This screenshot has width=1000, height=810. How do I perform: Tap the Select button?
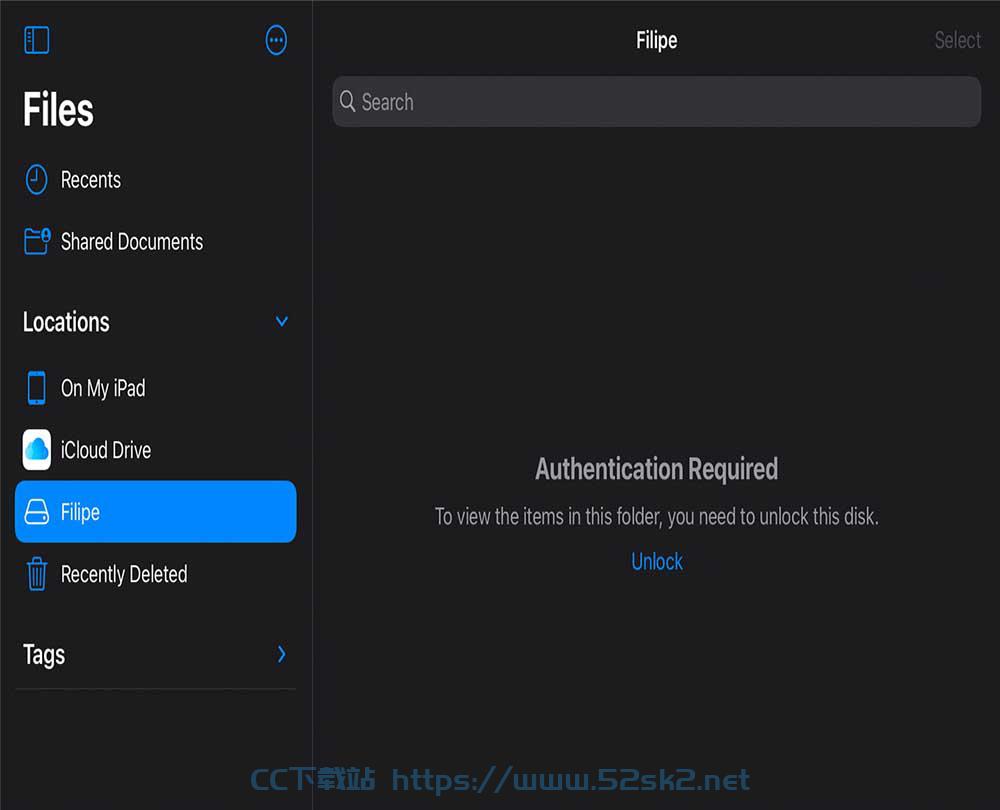[957, 40]
